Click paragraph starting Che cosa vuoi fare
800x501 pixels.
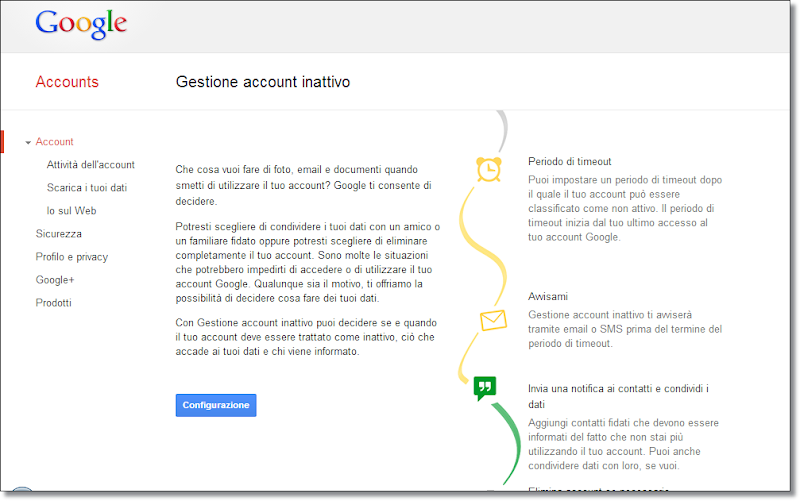point(304,185)
